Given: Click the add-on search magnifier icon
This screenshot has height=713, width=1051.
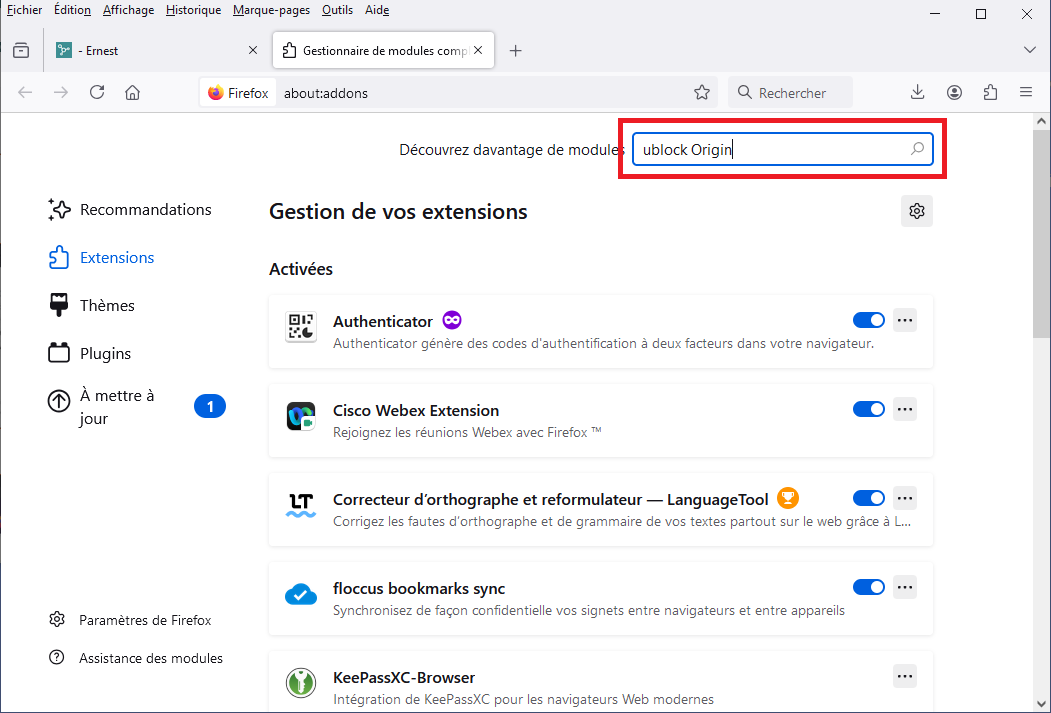Looking at the screenshot, I should (916, 149).
